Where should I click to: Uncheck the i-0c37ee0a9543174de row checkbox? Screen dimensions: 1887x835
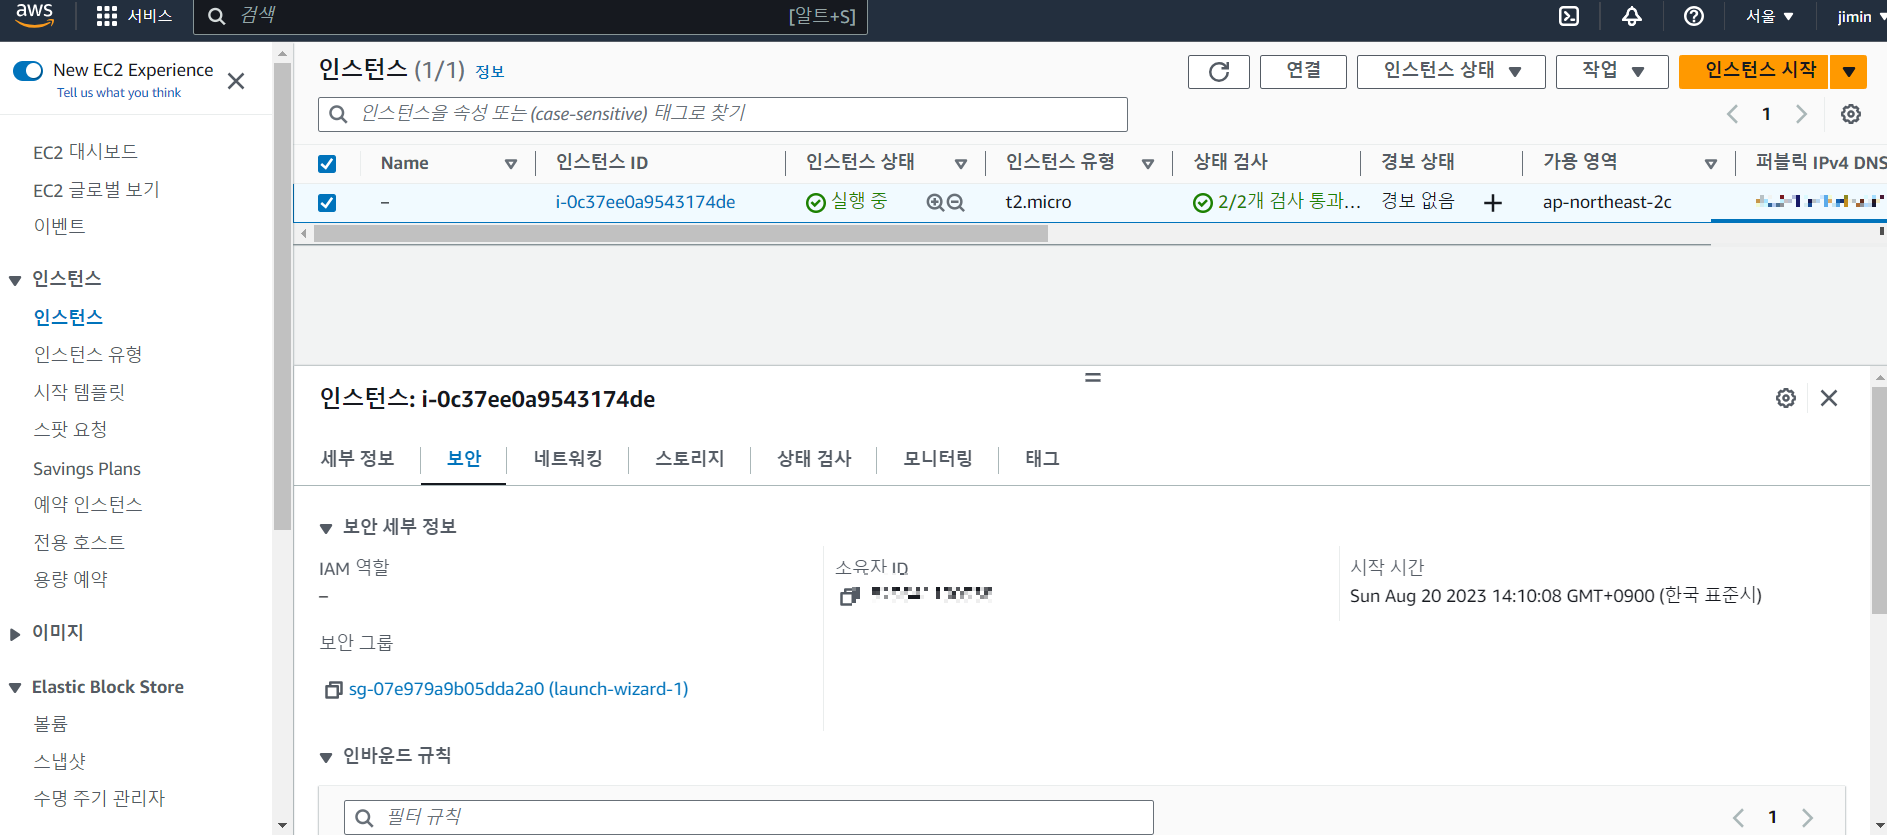coord(327,203)
